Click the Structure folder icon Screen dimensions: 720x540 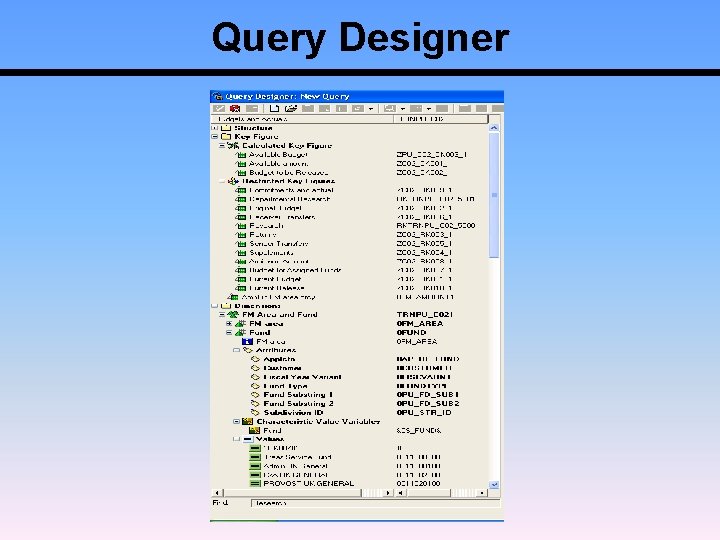226,128
